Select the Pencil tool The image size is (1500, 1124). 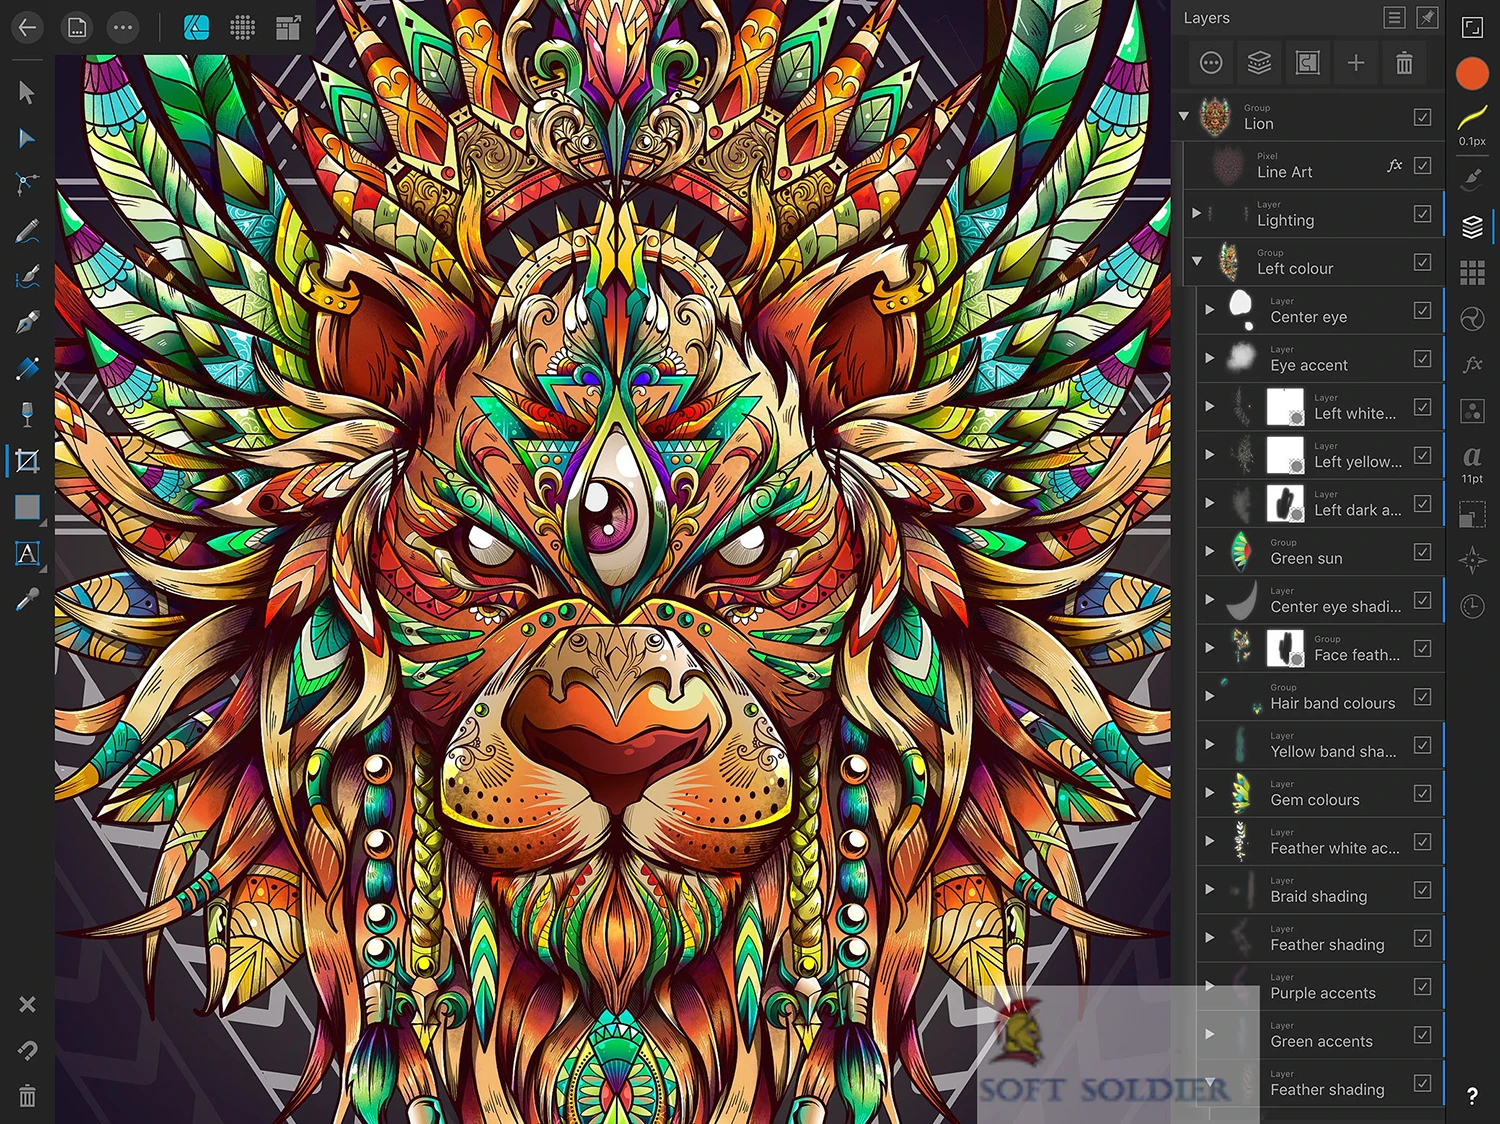pyautogui.click(x=27, y=231)
